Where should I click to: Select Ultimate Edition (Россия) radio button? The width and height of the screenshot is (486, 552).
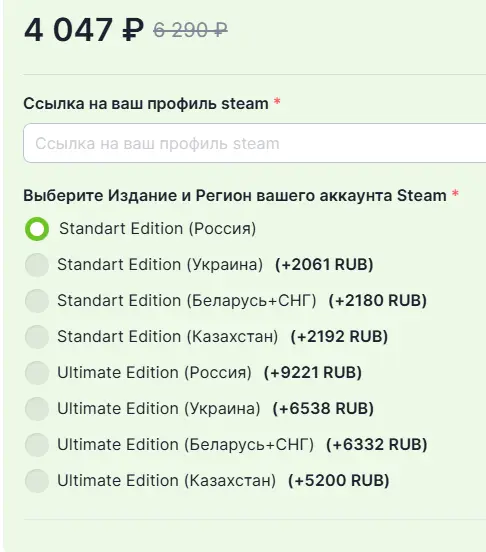point(37,372)
